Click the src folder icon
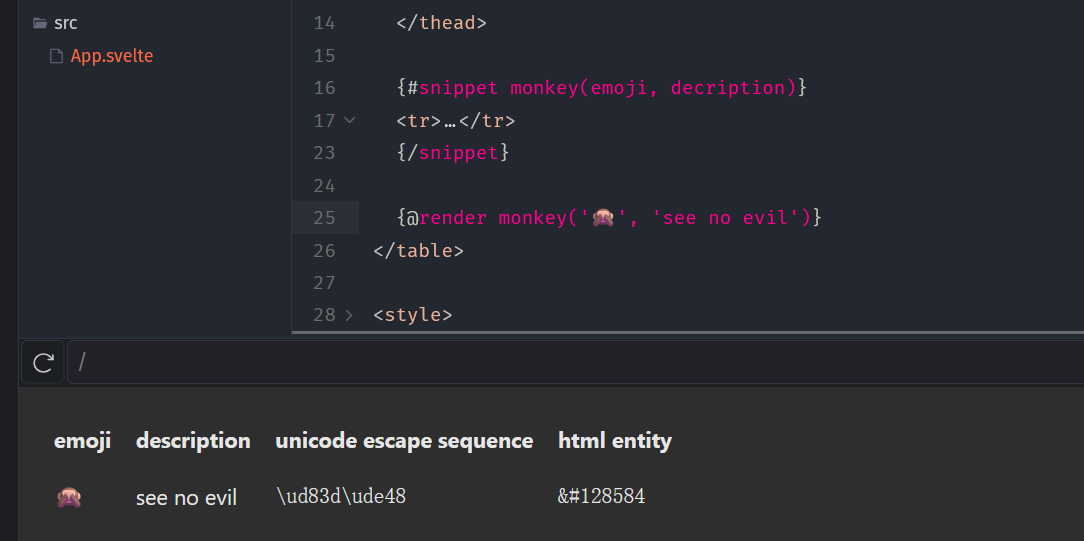 [40, 23]
